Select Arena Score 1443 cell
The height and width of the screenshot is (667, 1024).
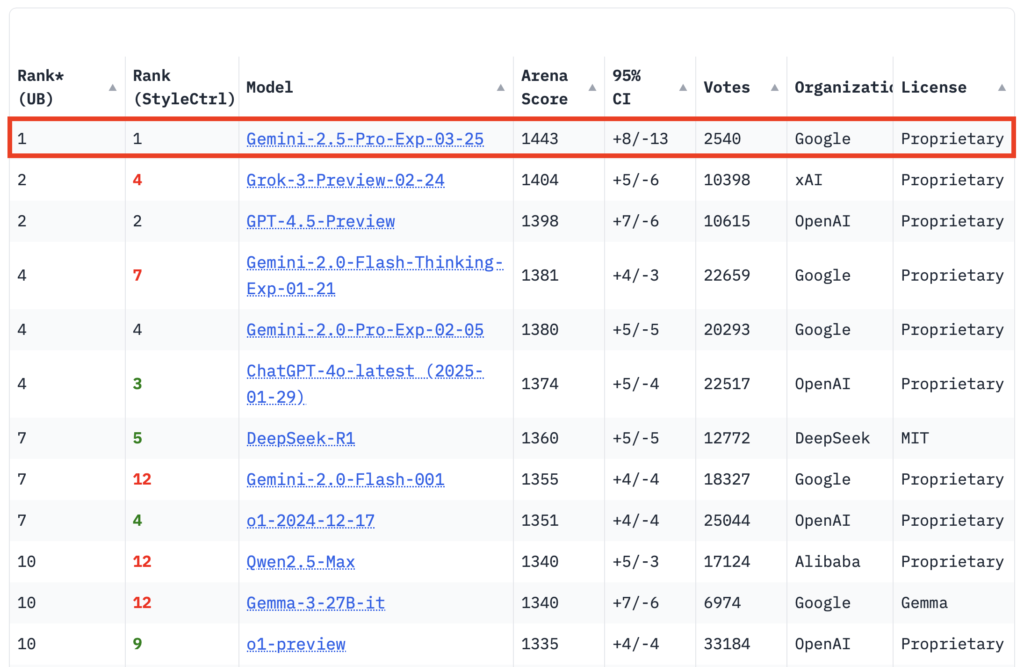(540, 138)
